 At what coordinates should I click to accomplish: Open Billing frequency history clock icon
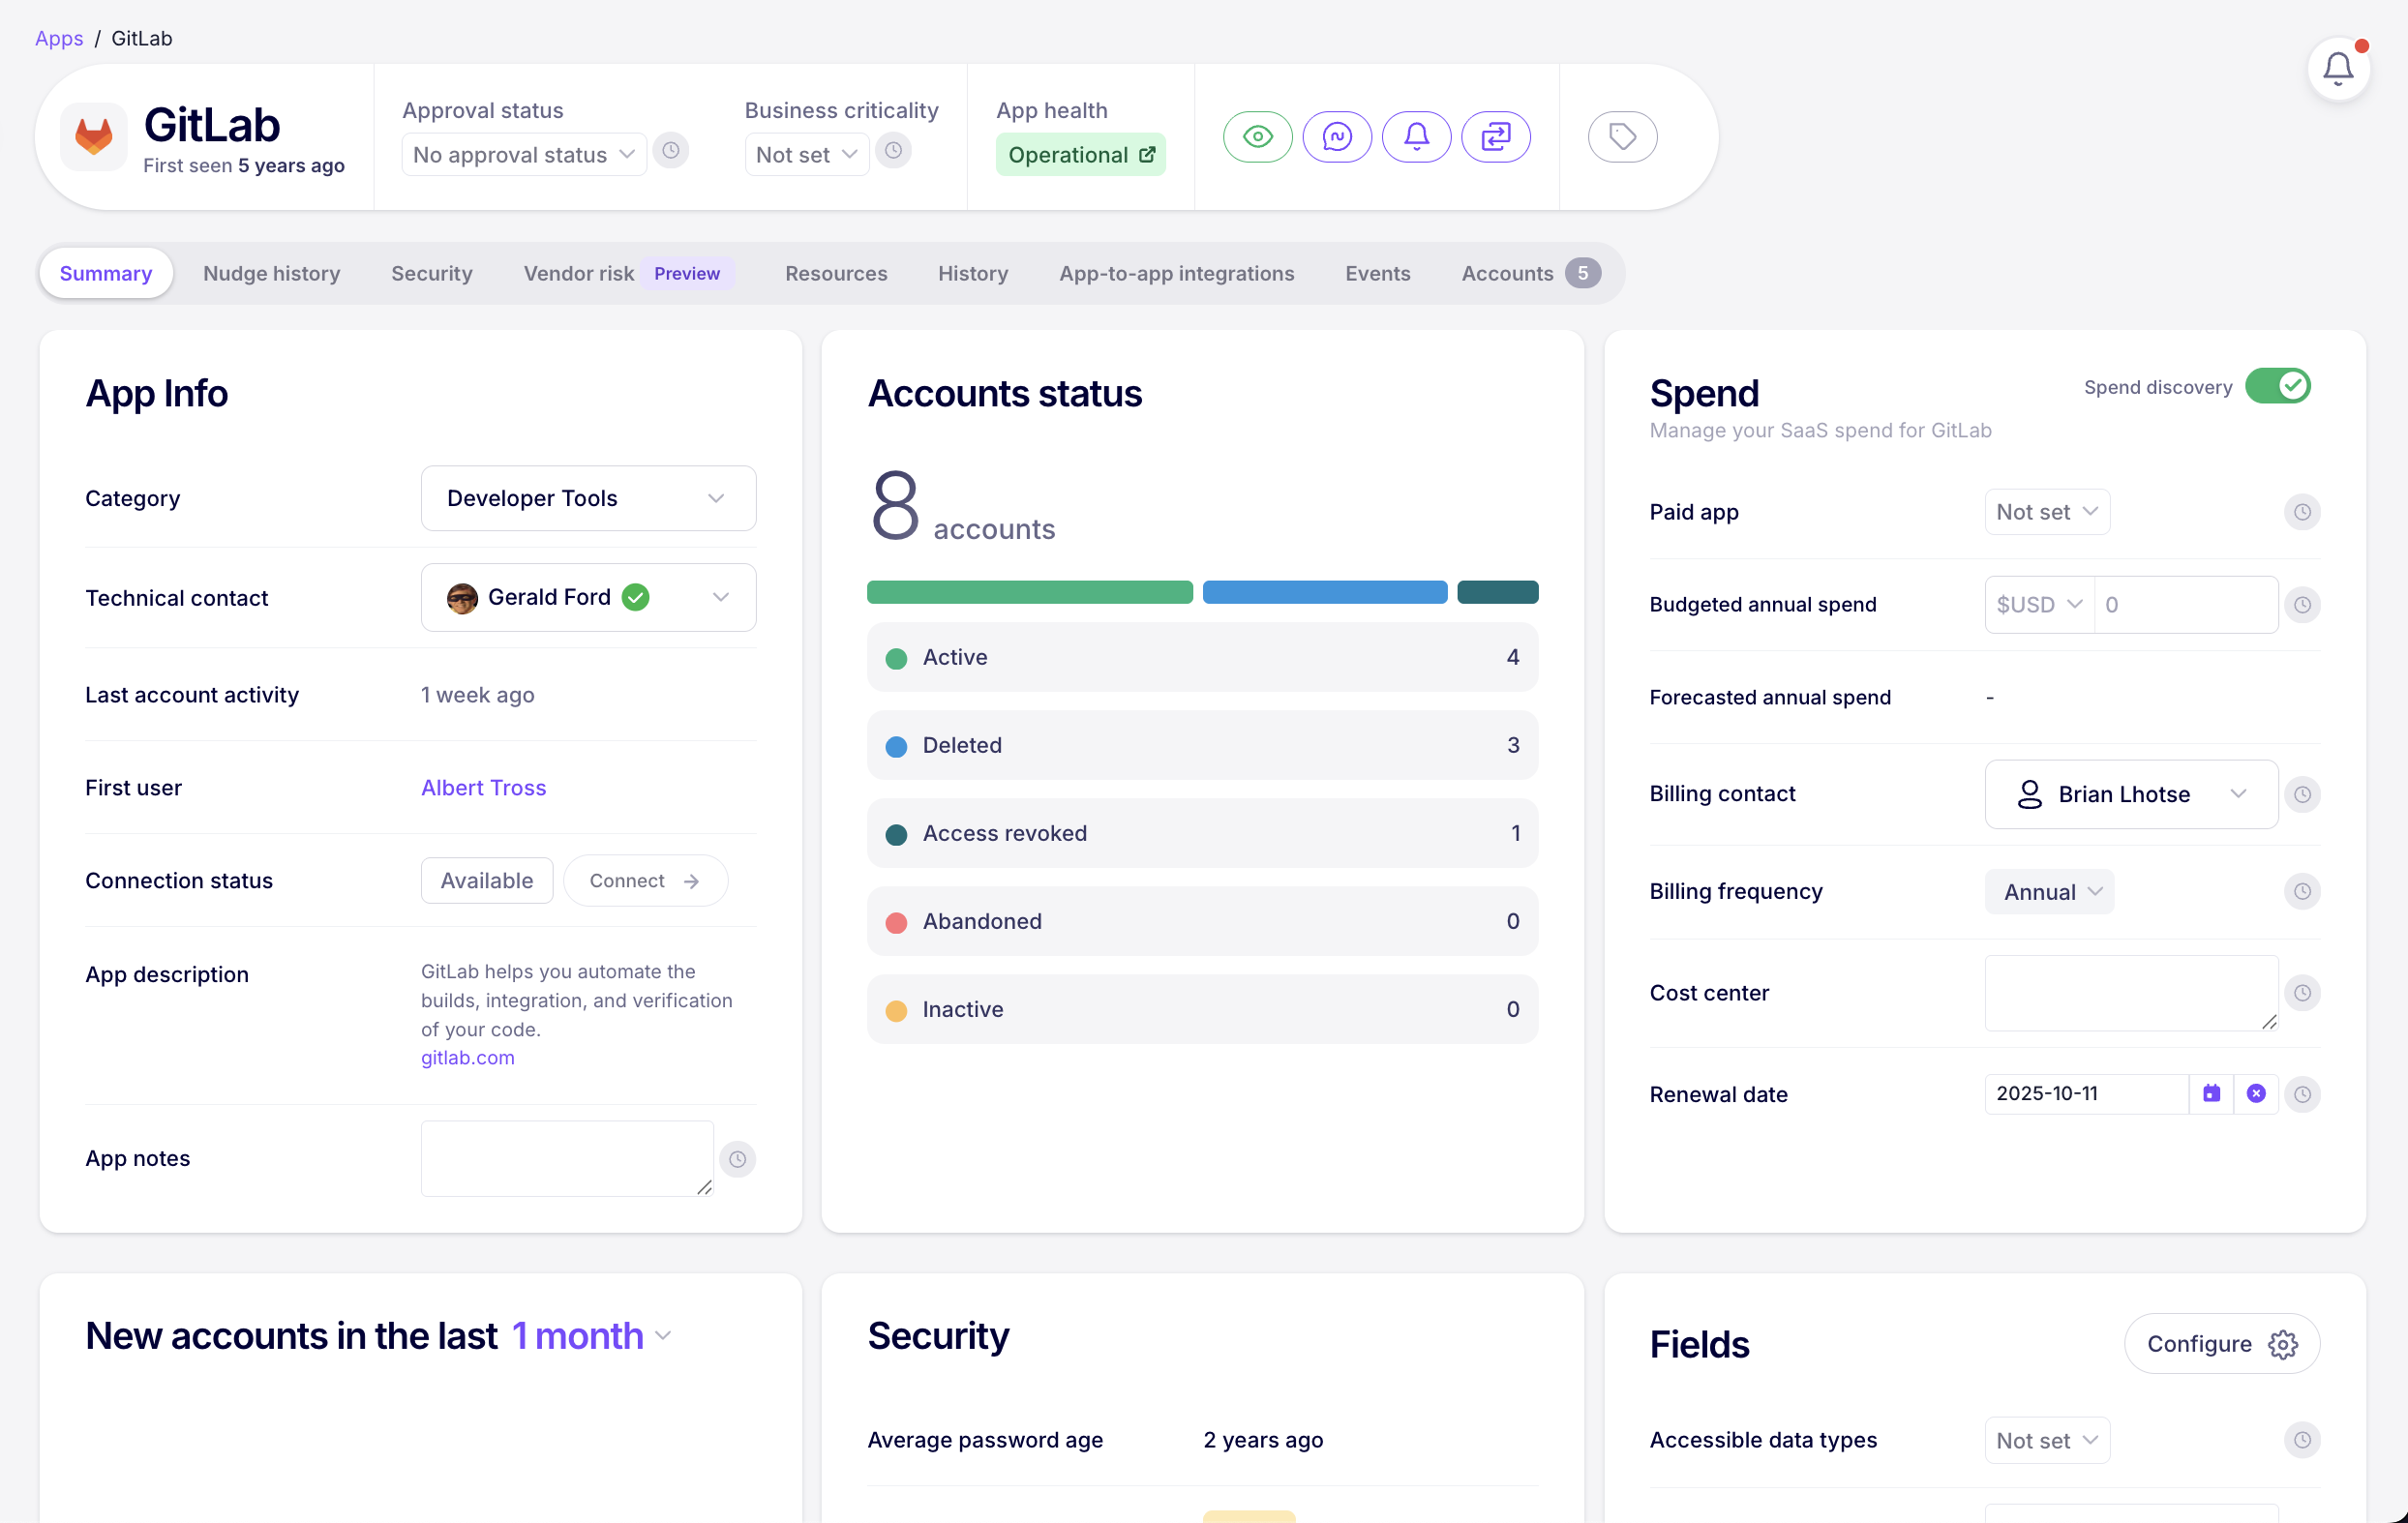[2302, 891]
